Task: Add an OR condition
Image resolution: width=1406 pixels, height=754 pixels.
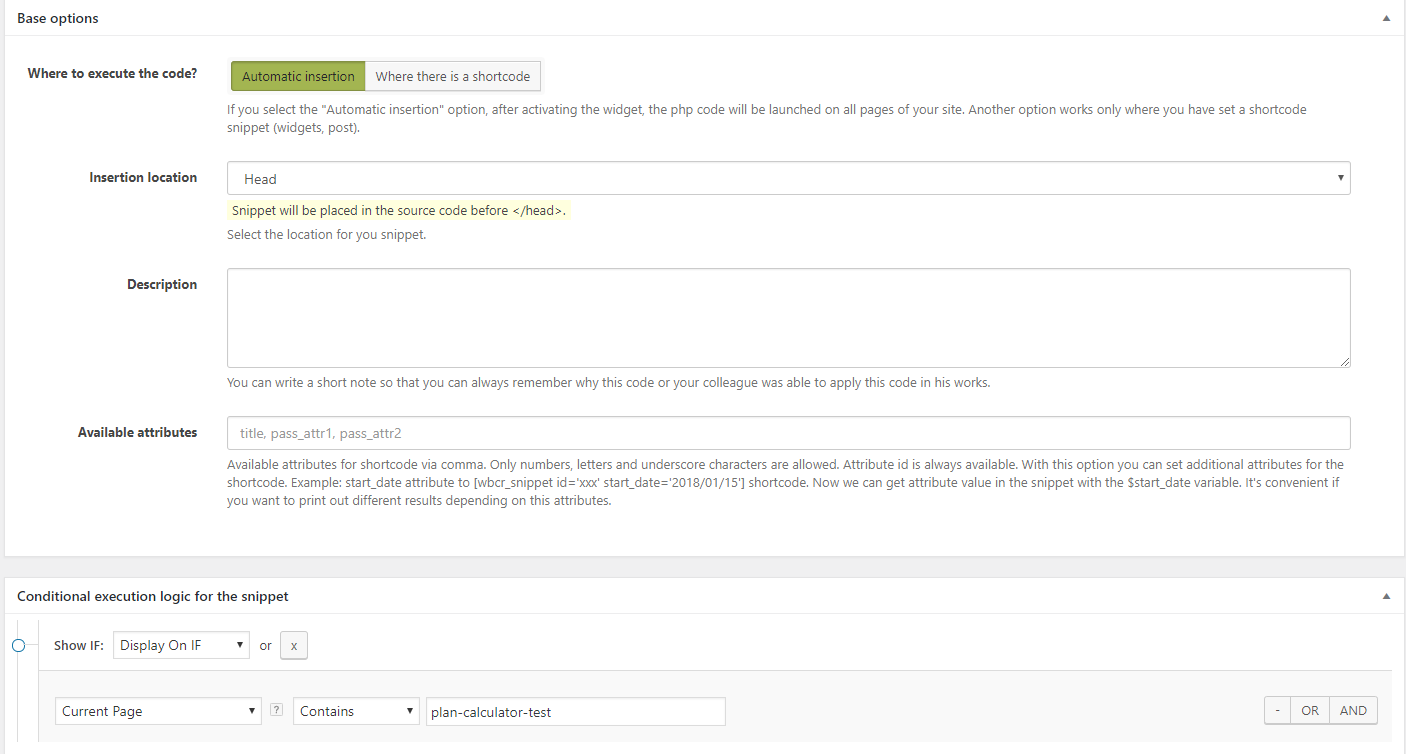Action: 1310,711
